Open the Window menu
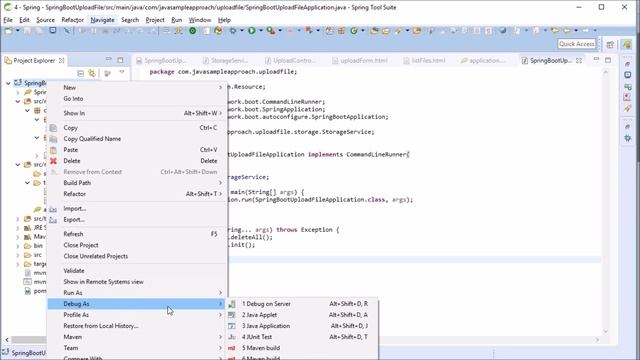The image size is (640, 360). [x=200, y=20]
